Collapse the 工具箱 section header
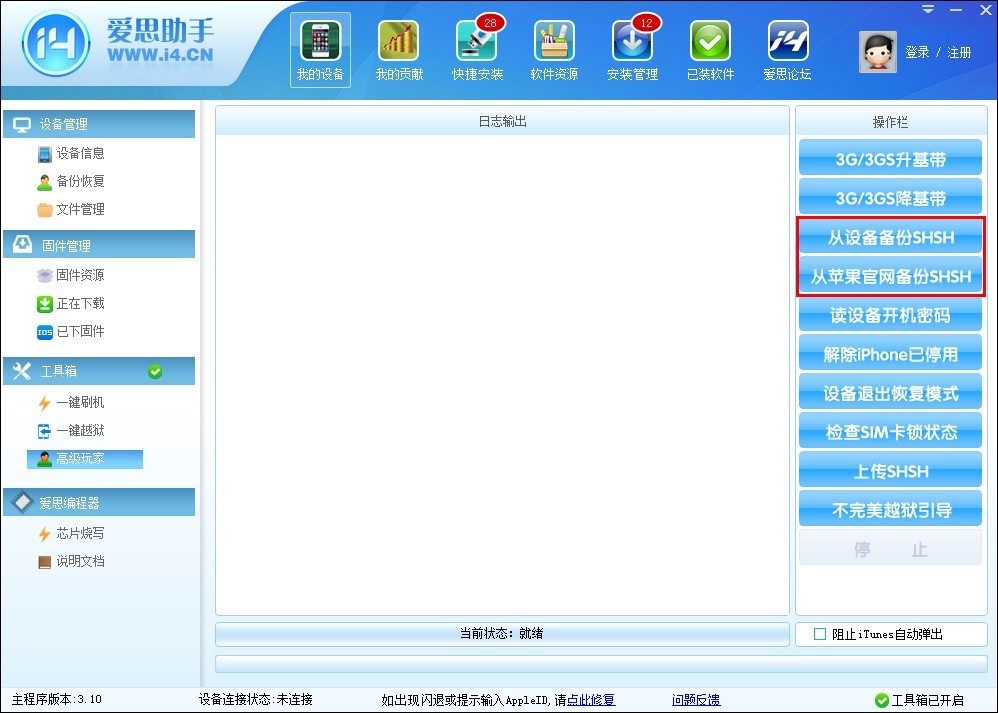The width and height of the screenshot is (998, 713). click(x=99, y=371)
